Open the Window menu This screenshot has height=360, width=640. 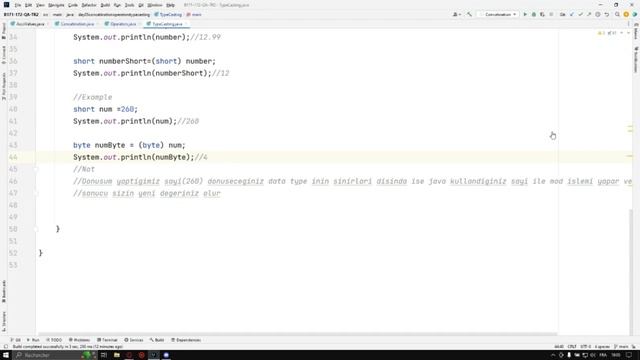(155, 5)
